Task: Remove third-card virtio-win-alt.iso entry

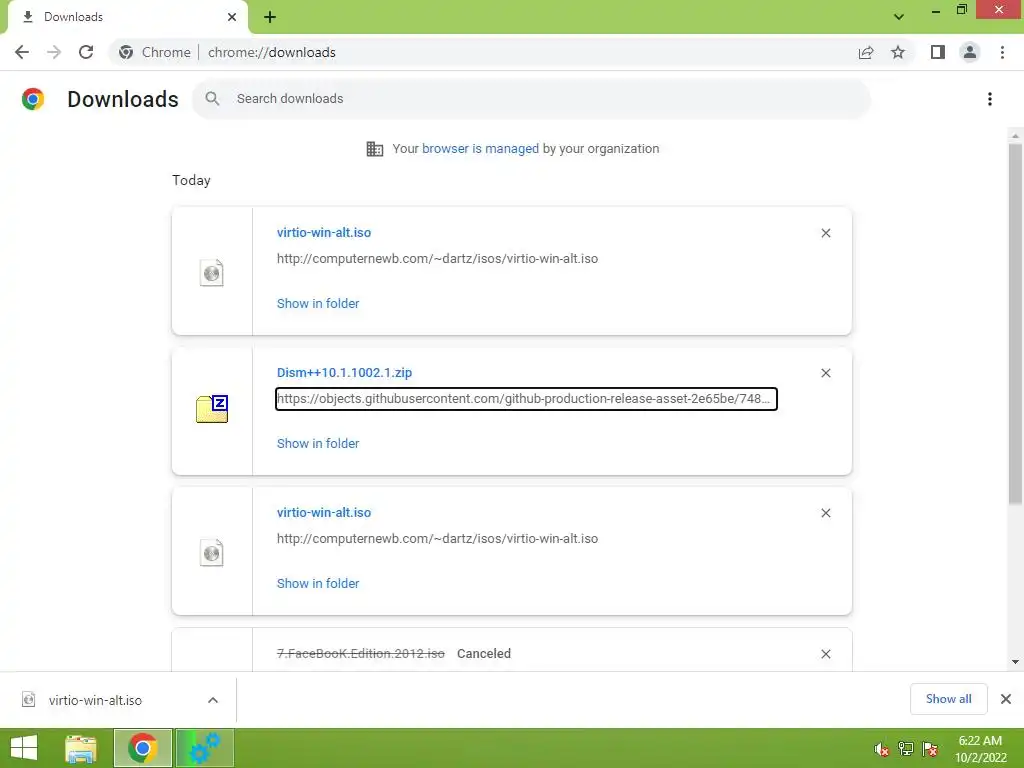Action: tap(825, 513)
